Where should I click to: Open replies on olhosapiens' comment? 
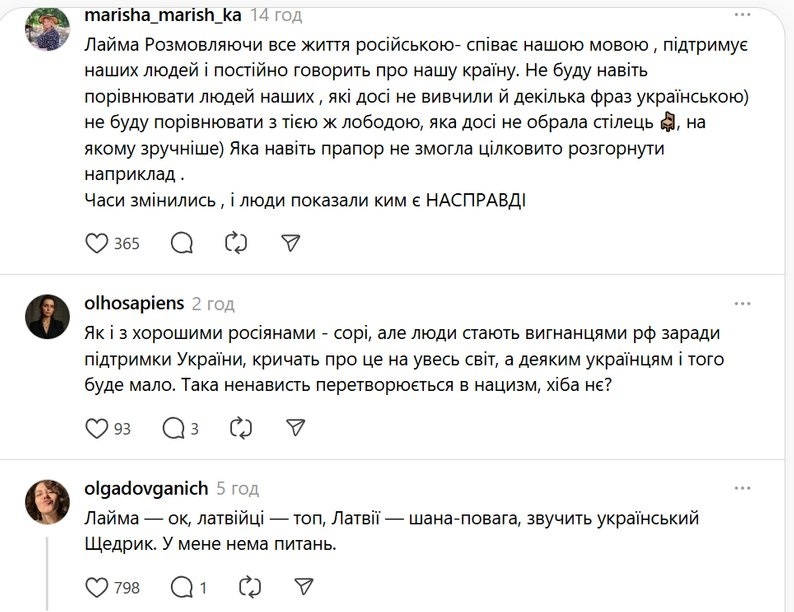click(x=173, y=428)
